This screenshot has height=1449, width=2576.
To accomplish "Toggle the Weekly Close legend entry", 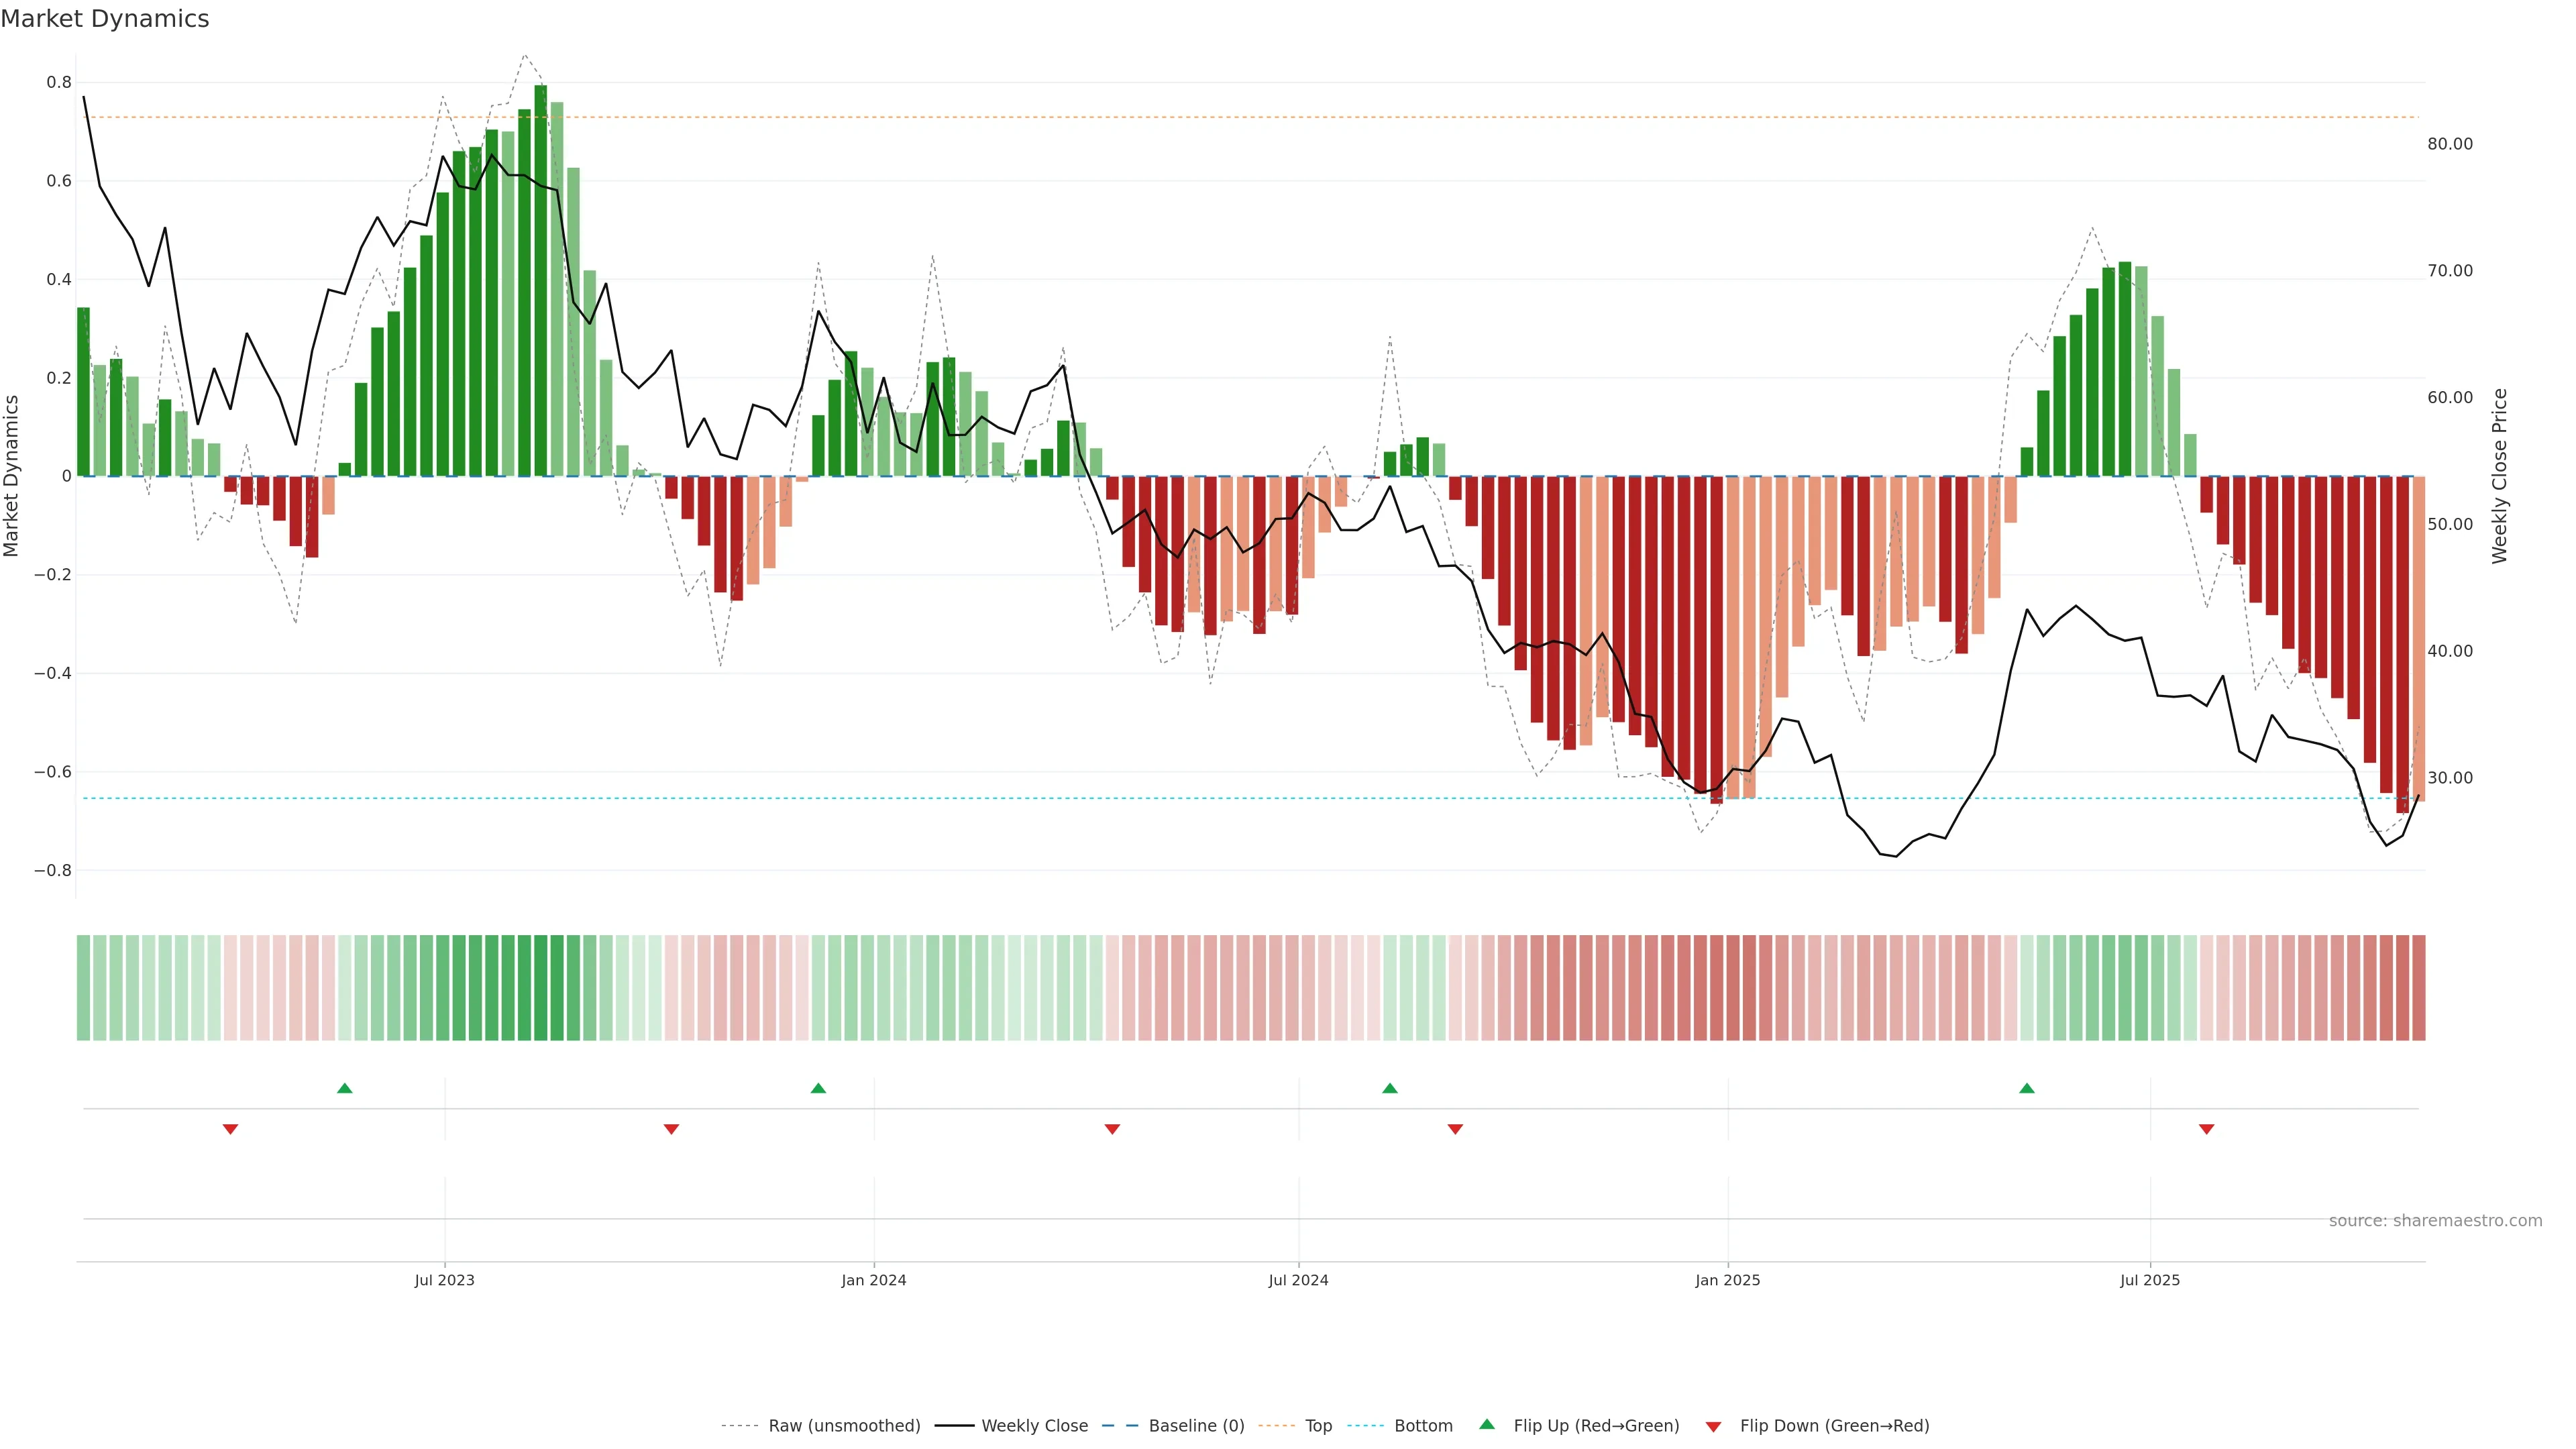I will click(1034, 1425).
